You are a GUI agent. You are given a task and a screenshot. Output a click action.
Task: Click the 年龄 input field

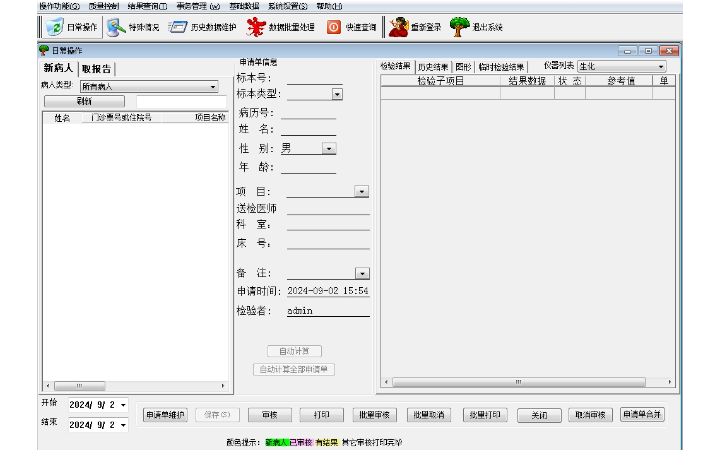(309, 167)
